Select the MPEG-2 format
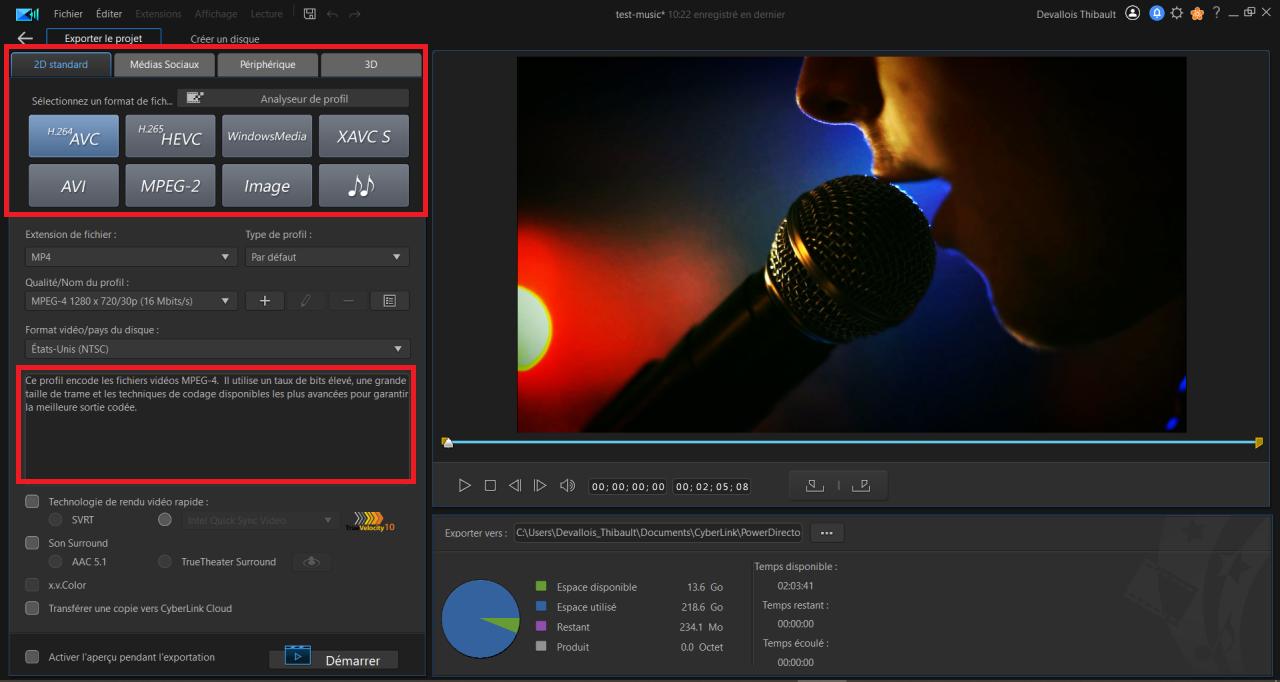 (170, 185)
